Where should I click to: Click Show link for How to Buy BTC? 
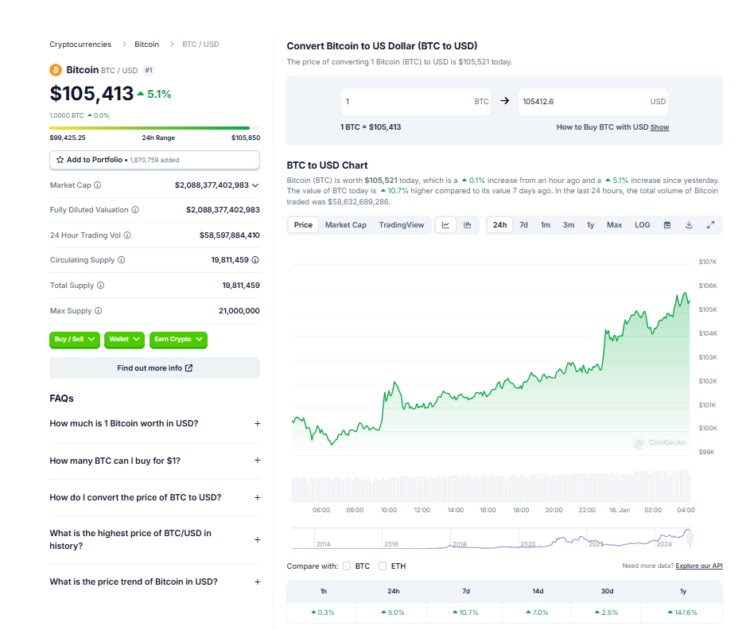click(660, 127)
